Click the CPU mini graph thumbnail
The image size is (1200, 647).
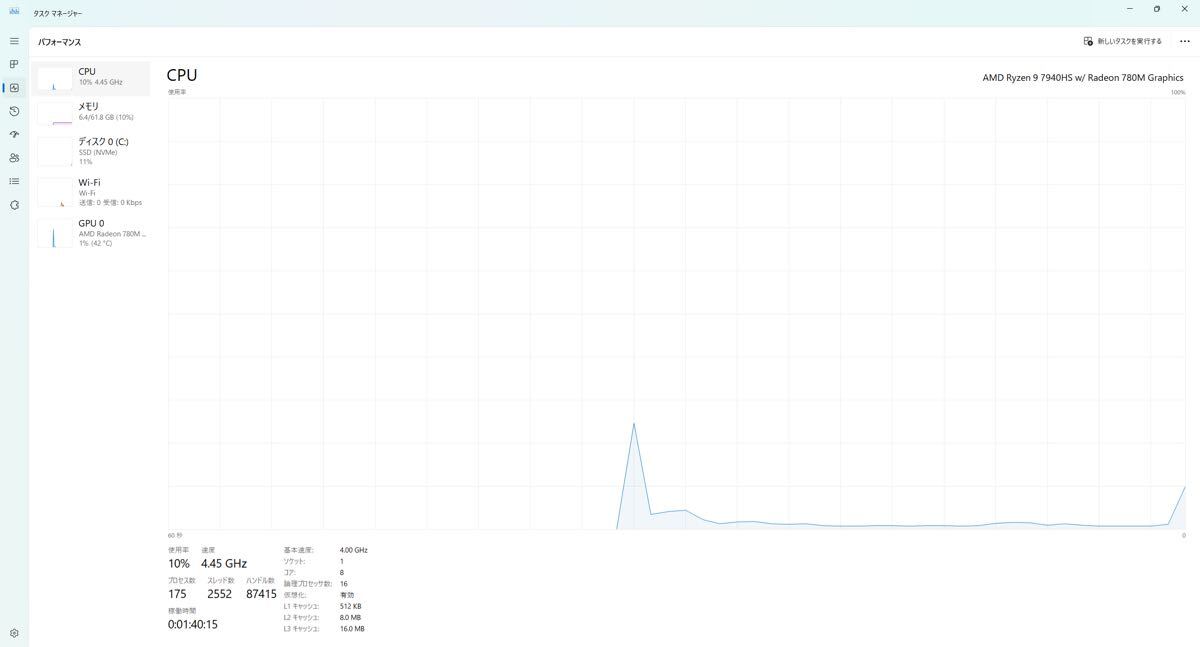(55, 79)
